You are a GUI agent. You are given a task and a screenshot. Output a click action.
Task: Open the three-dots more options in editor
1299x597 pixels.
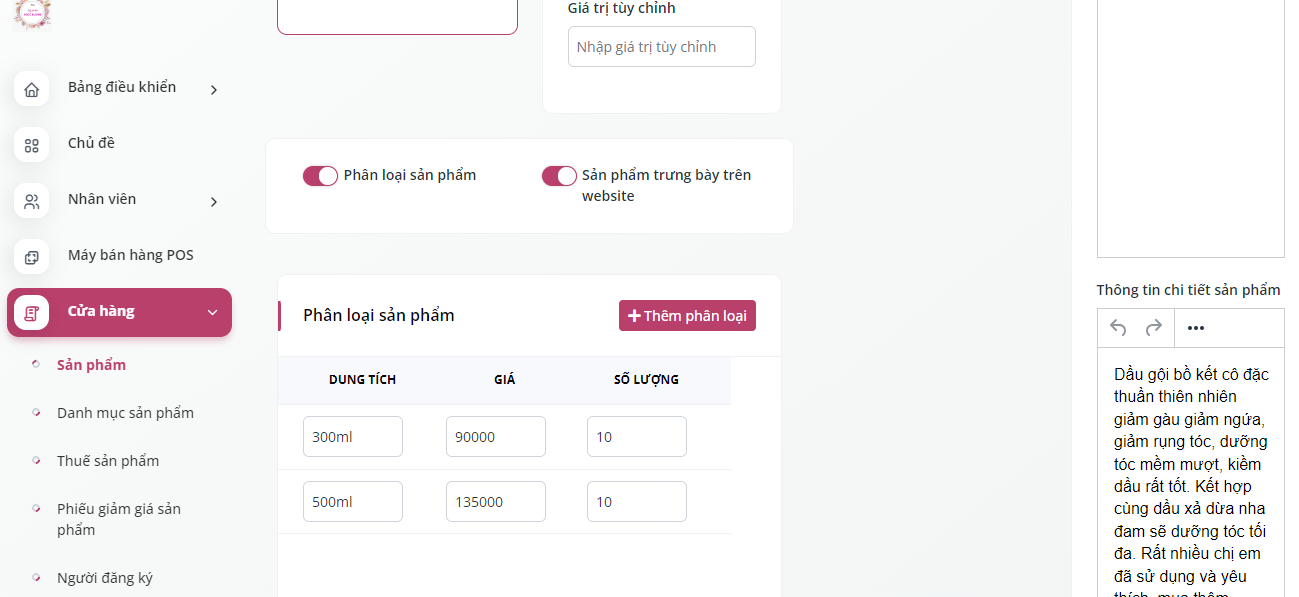point(1196,328)
